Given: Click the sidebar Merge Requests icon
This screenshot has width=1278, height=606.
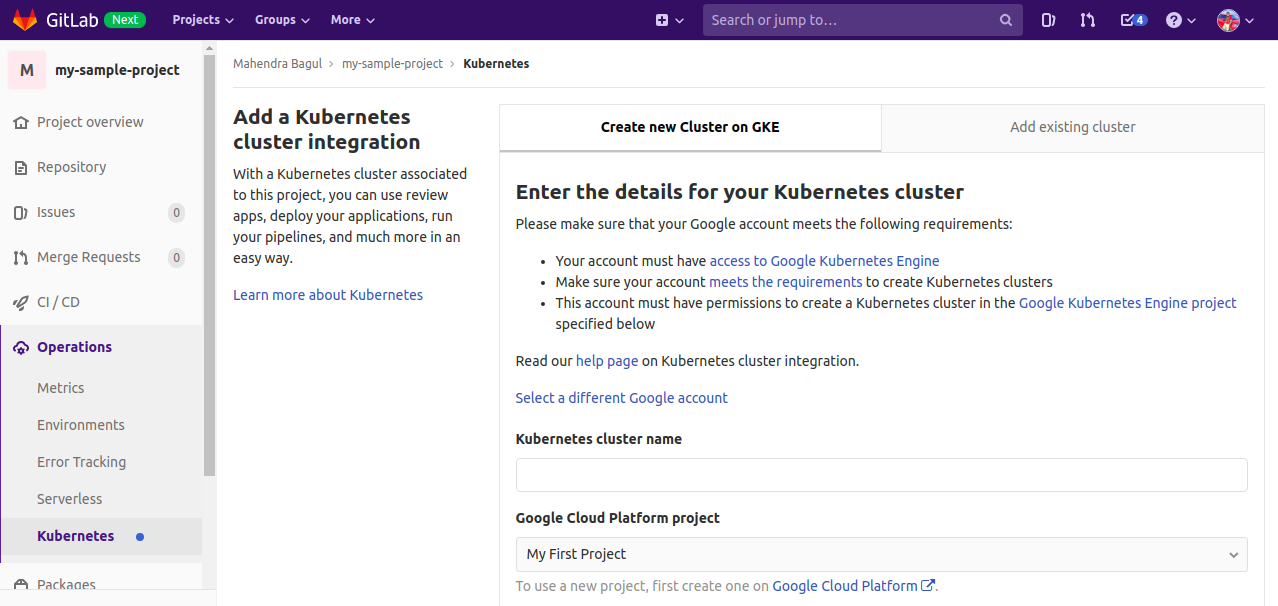Looking at the screenshot, I should coord(20,257).
